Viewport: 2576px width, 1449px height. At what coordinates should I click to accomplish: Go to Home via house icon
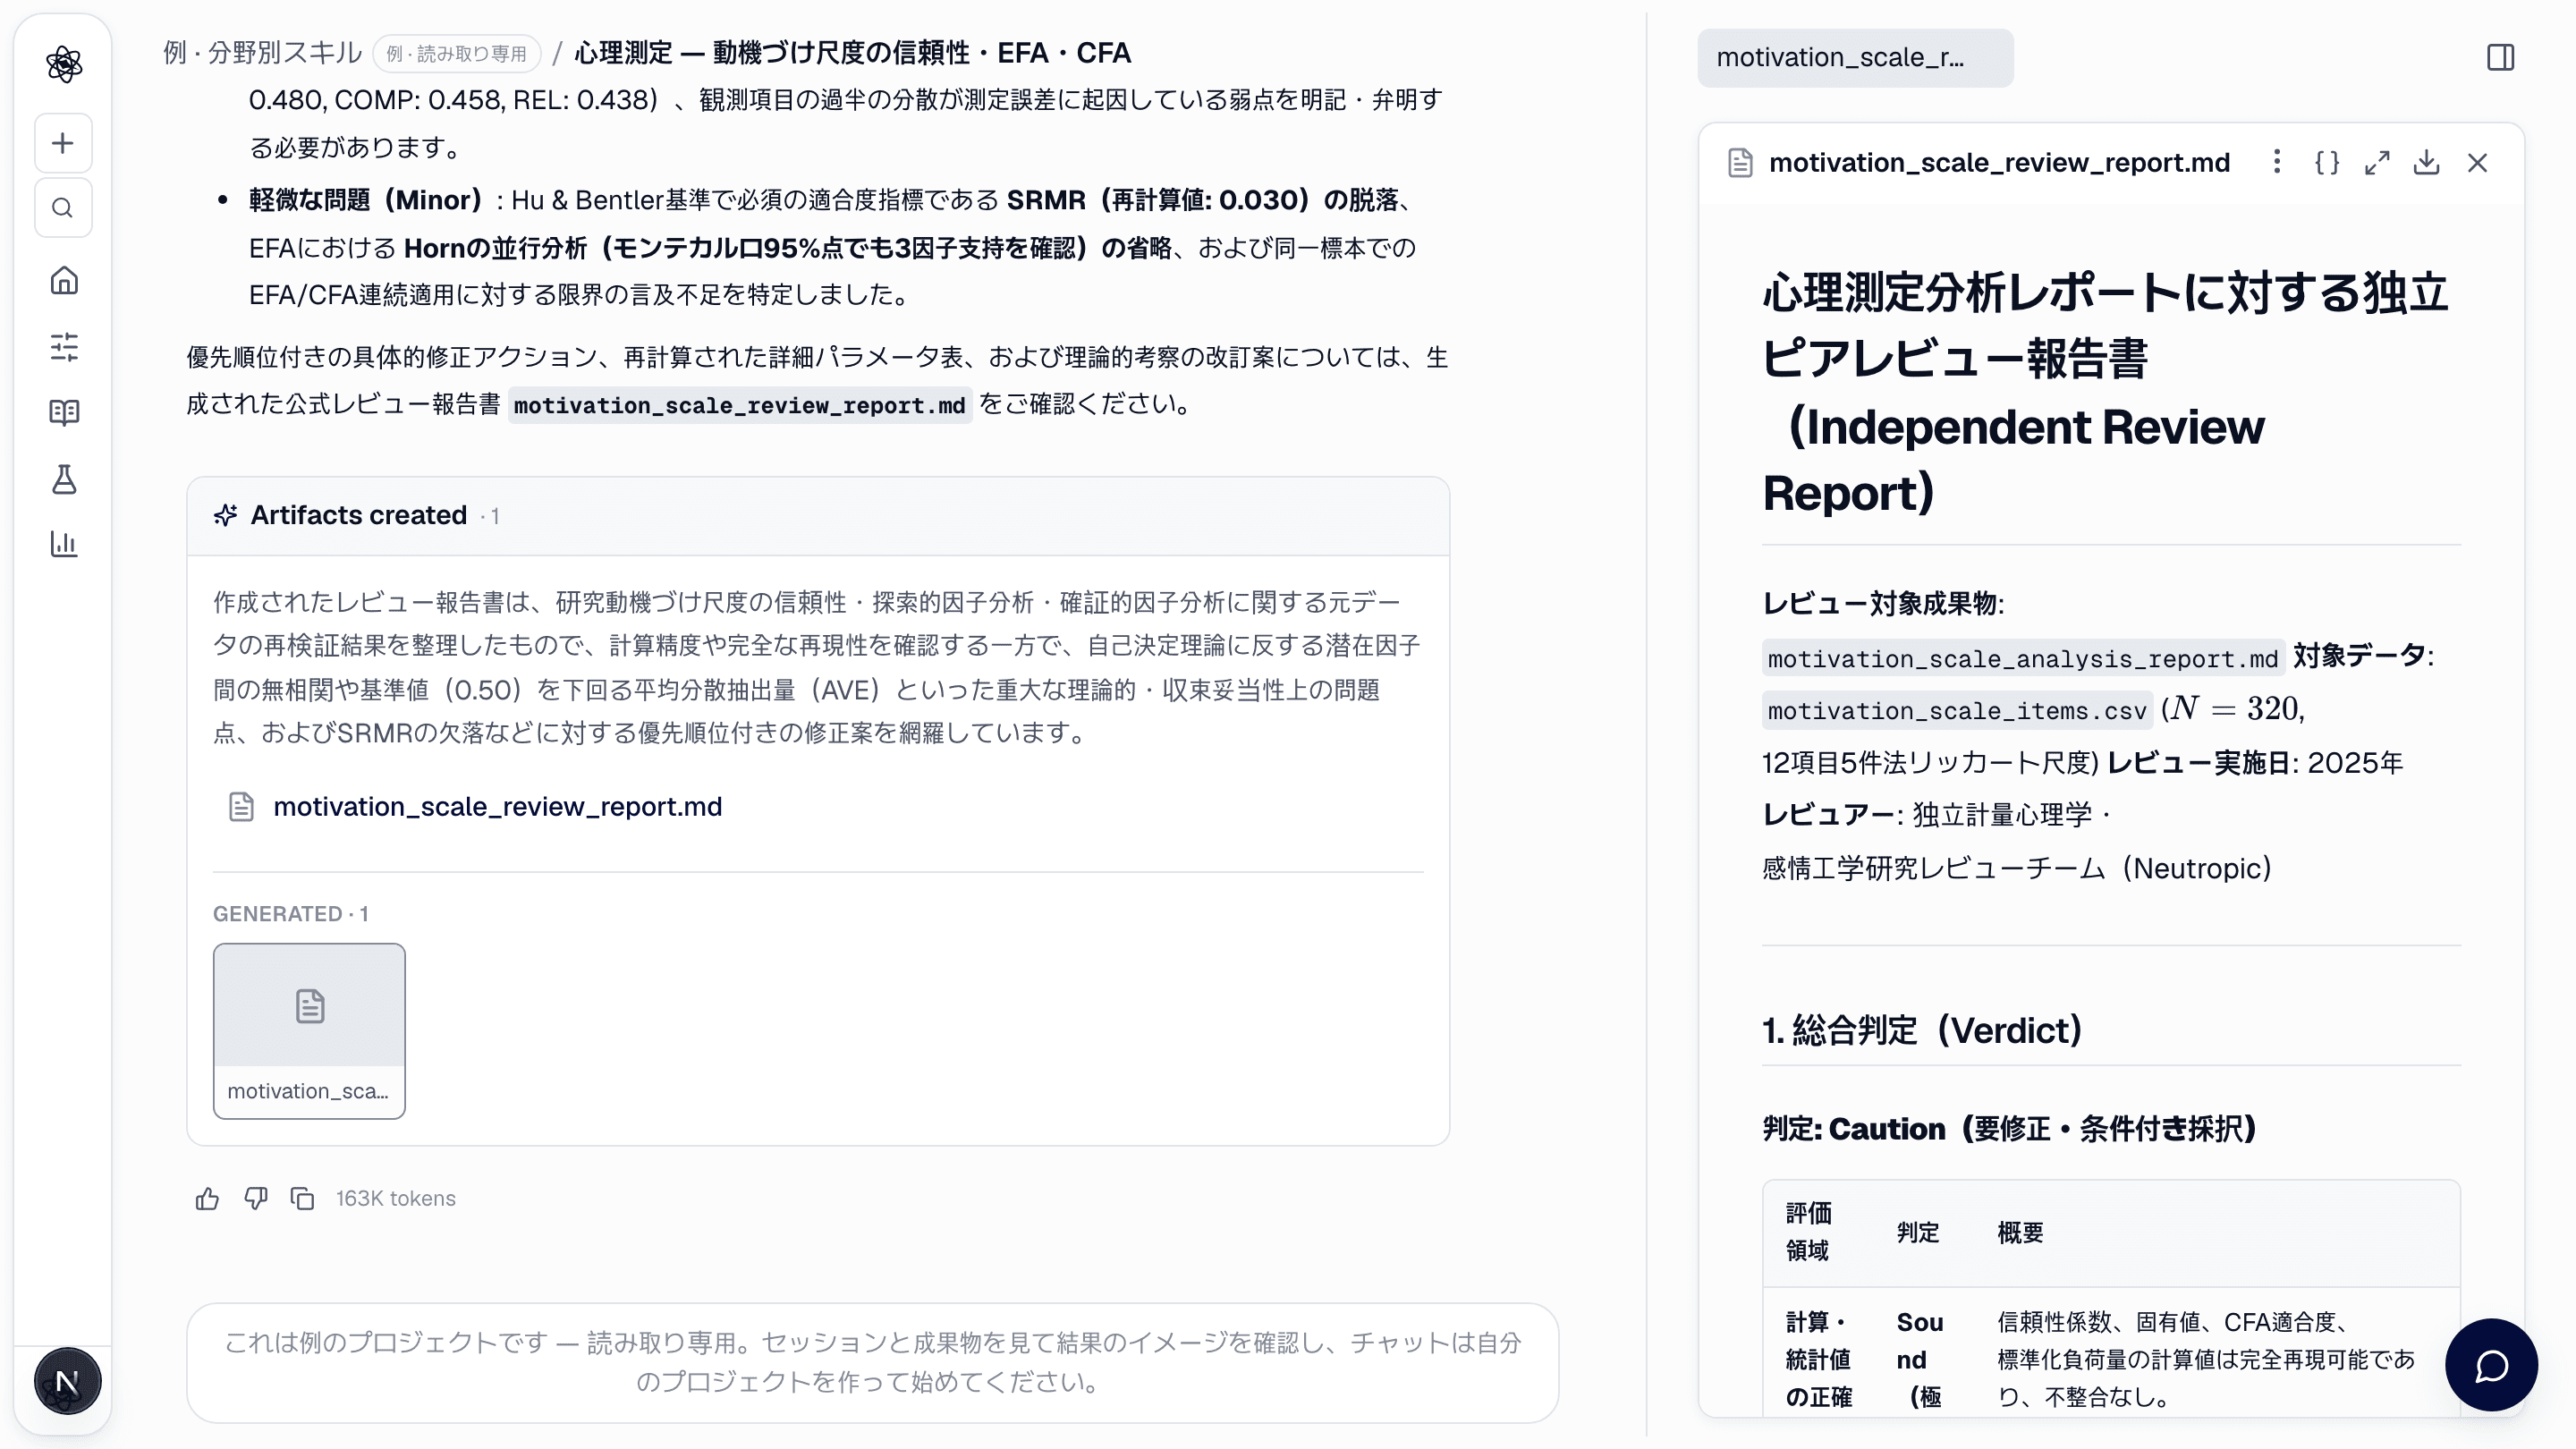[64, 281]
